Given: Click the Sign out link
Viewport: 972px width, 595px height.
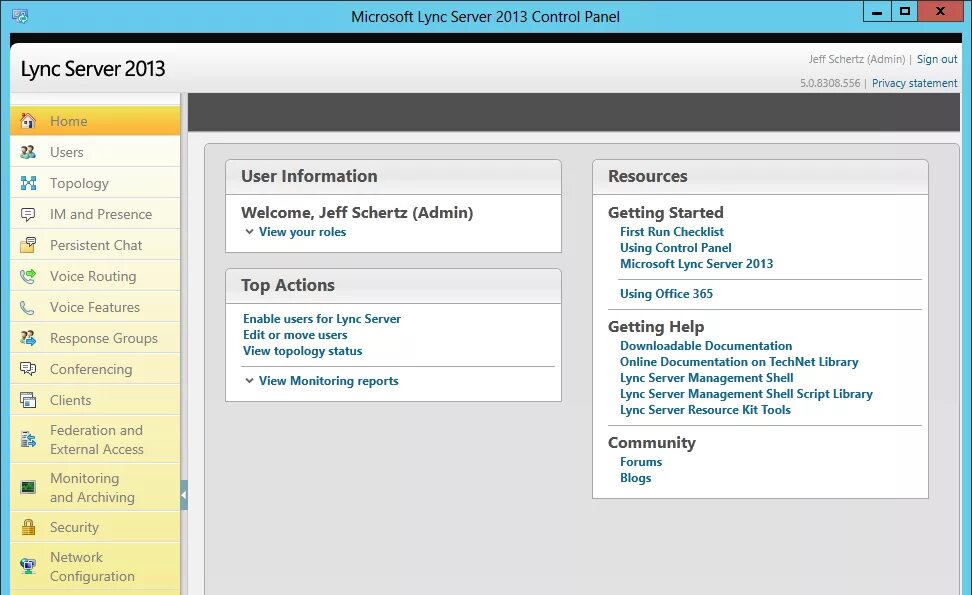Looking at the screenshot, I should tap(937, 59).
